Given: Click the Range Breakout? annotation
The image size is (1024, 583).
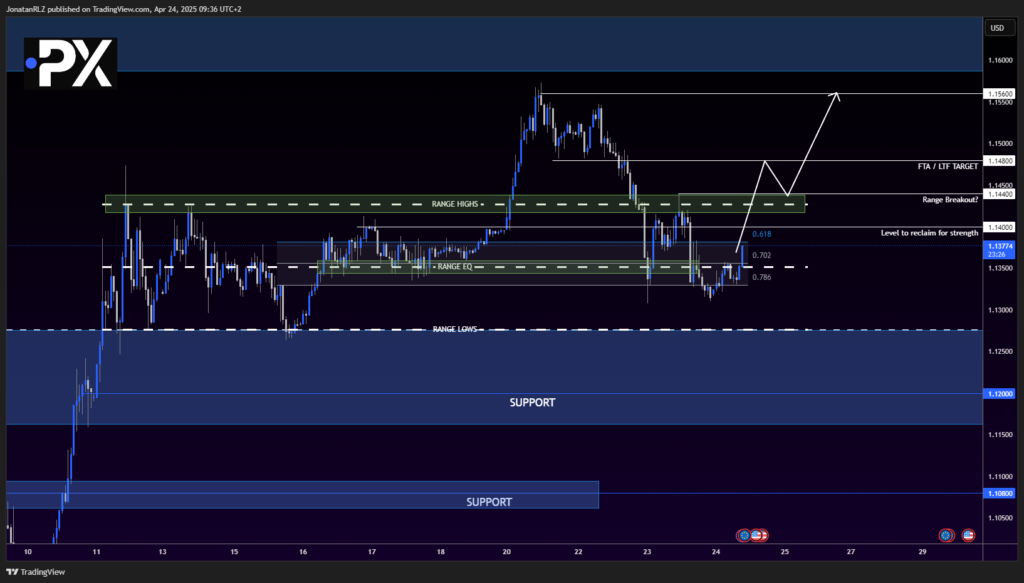Looking at the screenshot, I should coord(949,200).
